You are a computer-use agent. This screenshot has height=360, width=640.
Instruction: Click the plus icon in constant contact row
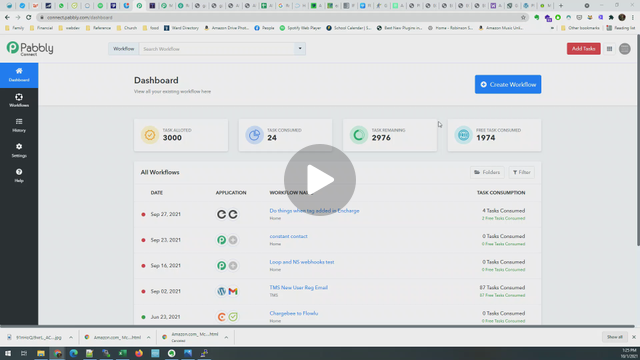[x=233, y=240]
